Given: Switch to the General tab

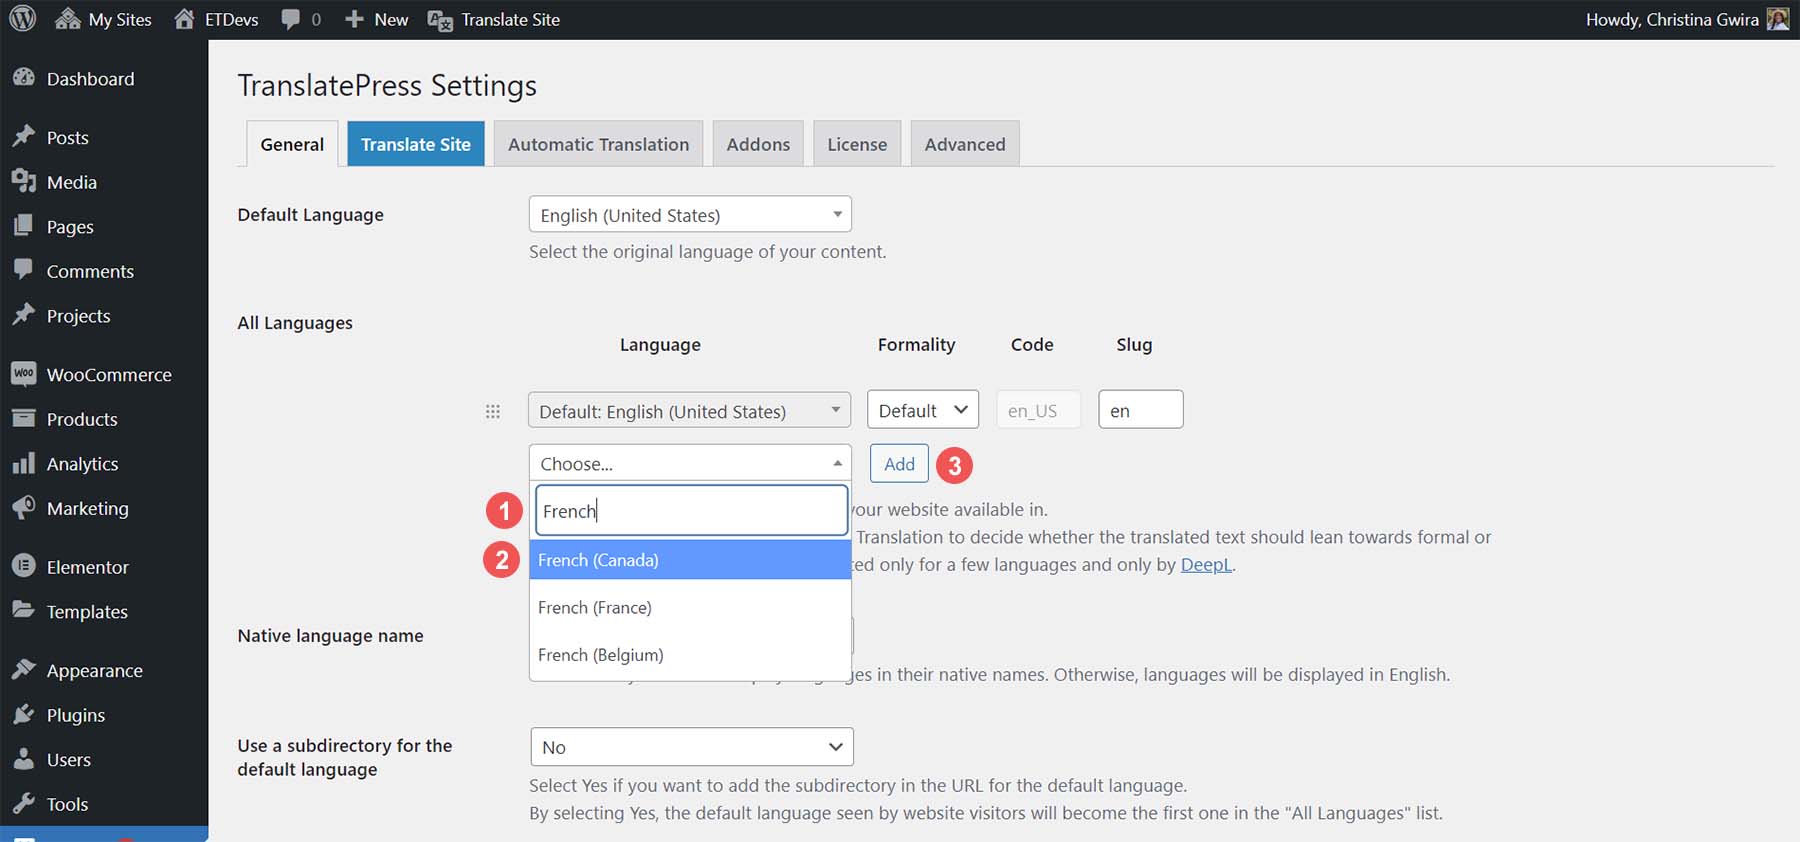Looking at the screenshot, I should (x=292, y=144).
